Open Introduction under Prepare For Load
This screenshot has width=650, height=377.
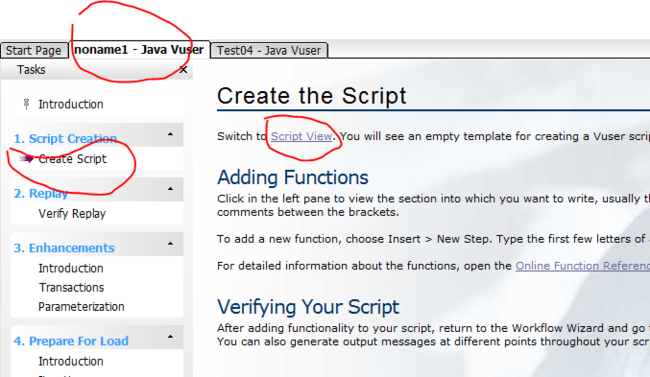coord(71,361)
